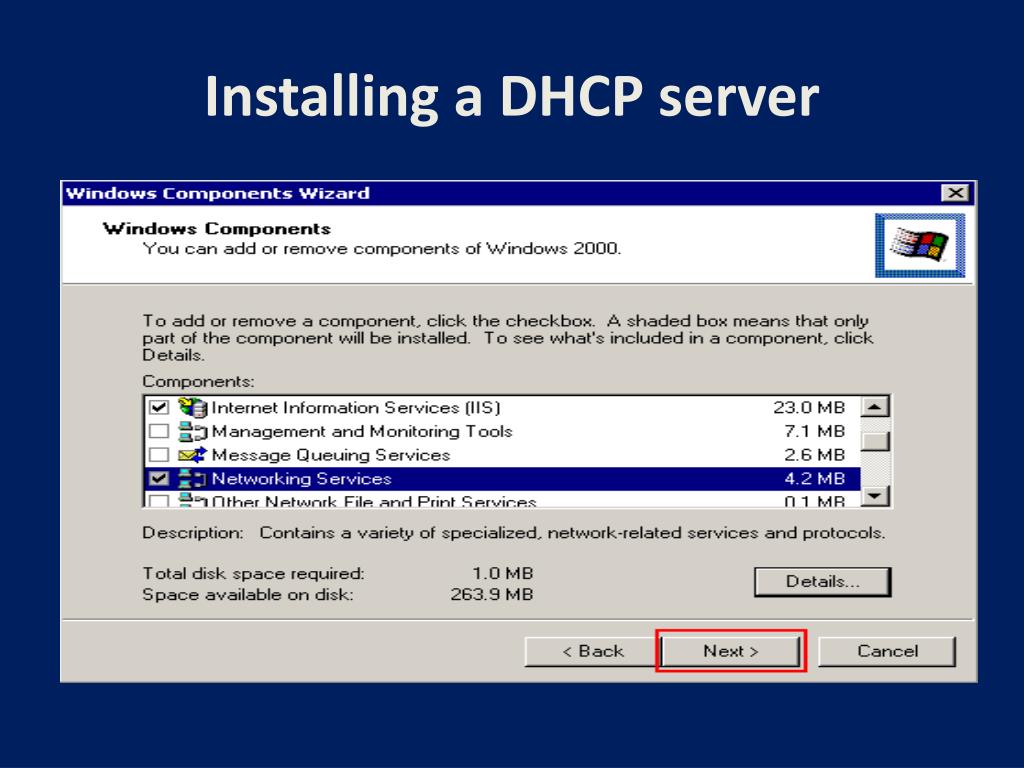Click the 2.6 MB size value

click(814, 455)
